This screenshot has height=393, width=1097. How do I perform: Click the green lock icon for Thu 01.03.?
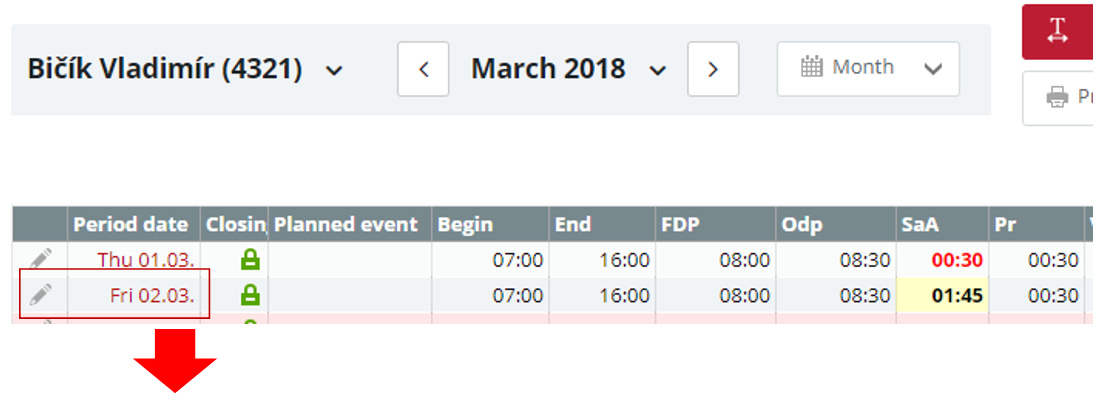(x=250, y=260)
